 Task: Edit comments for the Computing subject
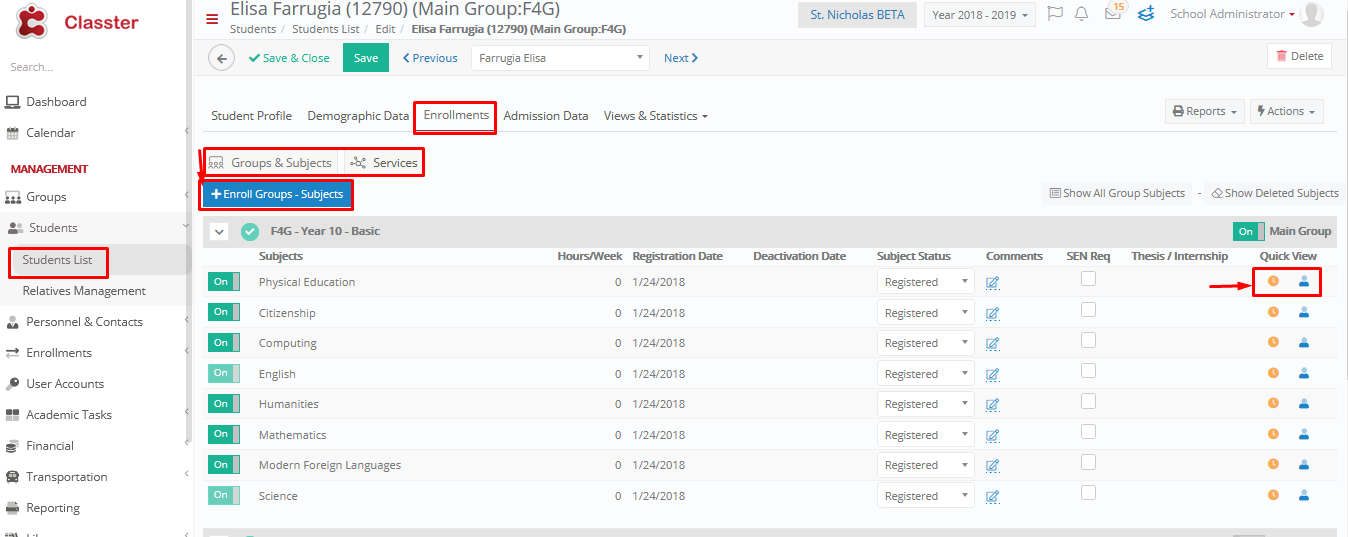[x=992, y=343]
